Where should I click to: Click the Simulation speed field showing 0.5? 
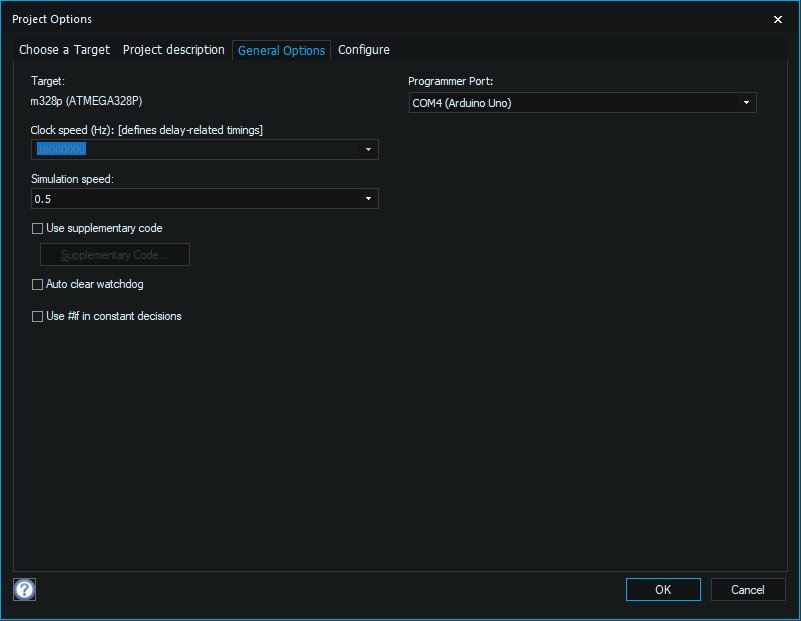(205, 199)
